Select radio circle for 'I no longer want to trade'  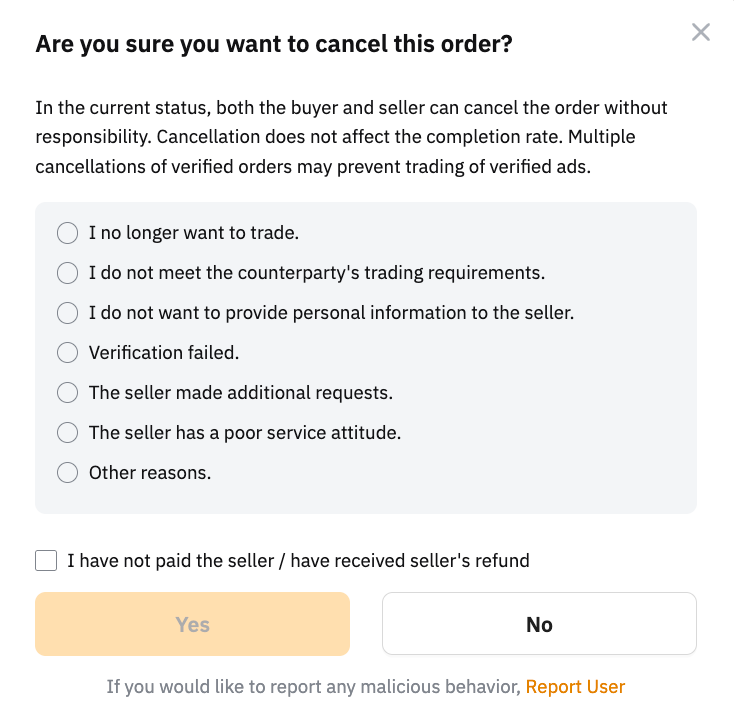tap(67, 233)
